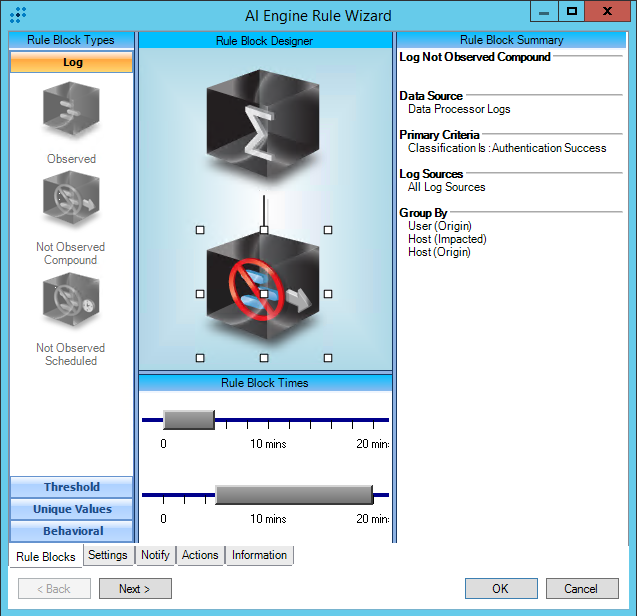Expand the Behavioral rule block category
The width and height of the screenshot is (637, 616).
coord(71,531)
